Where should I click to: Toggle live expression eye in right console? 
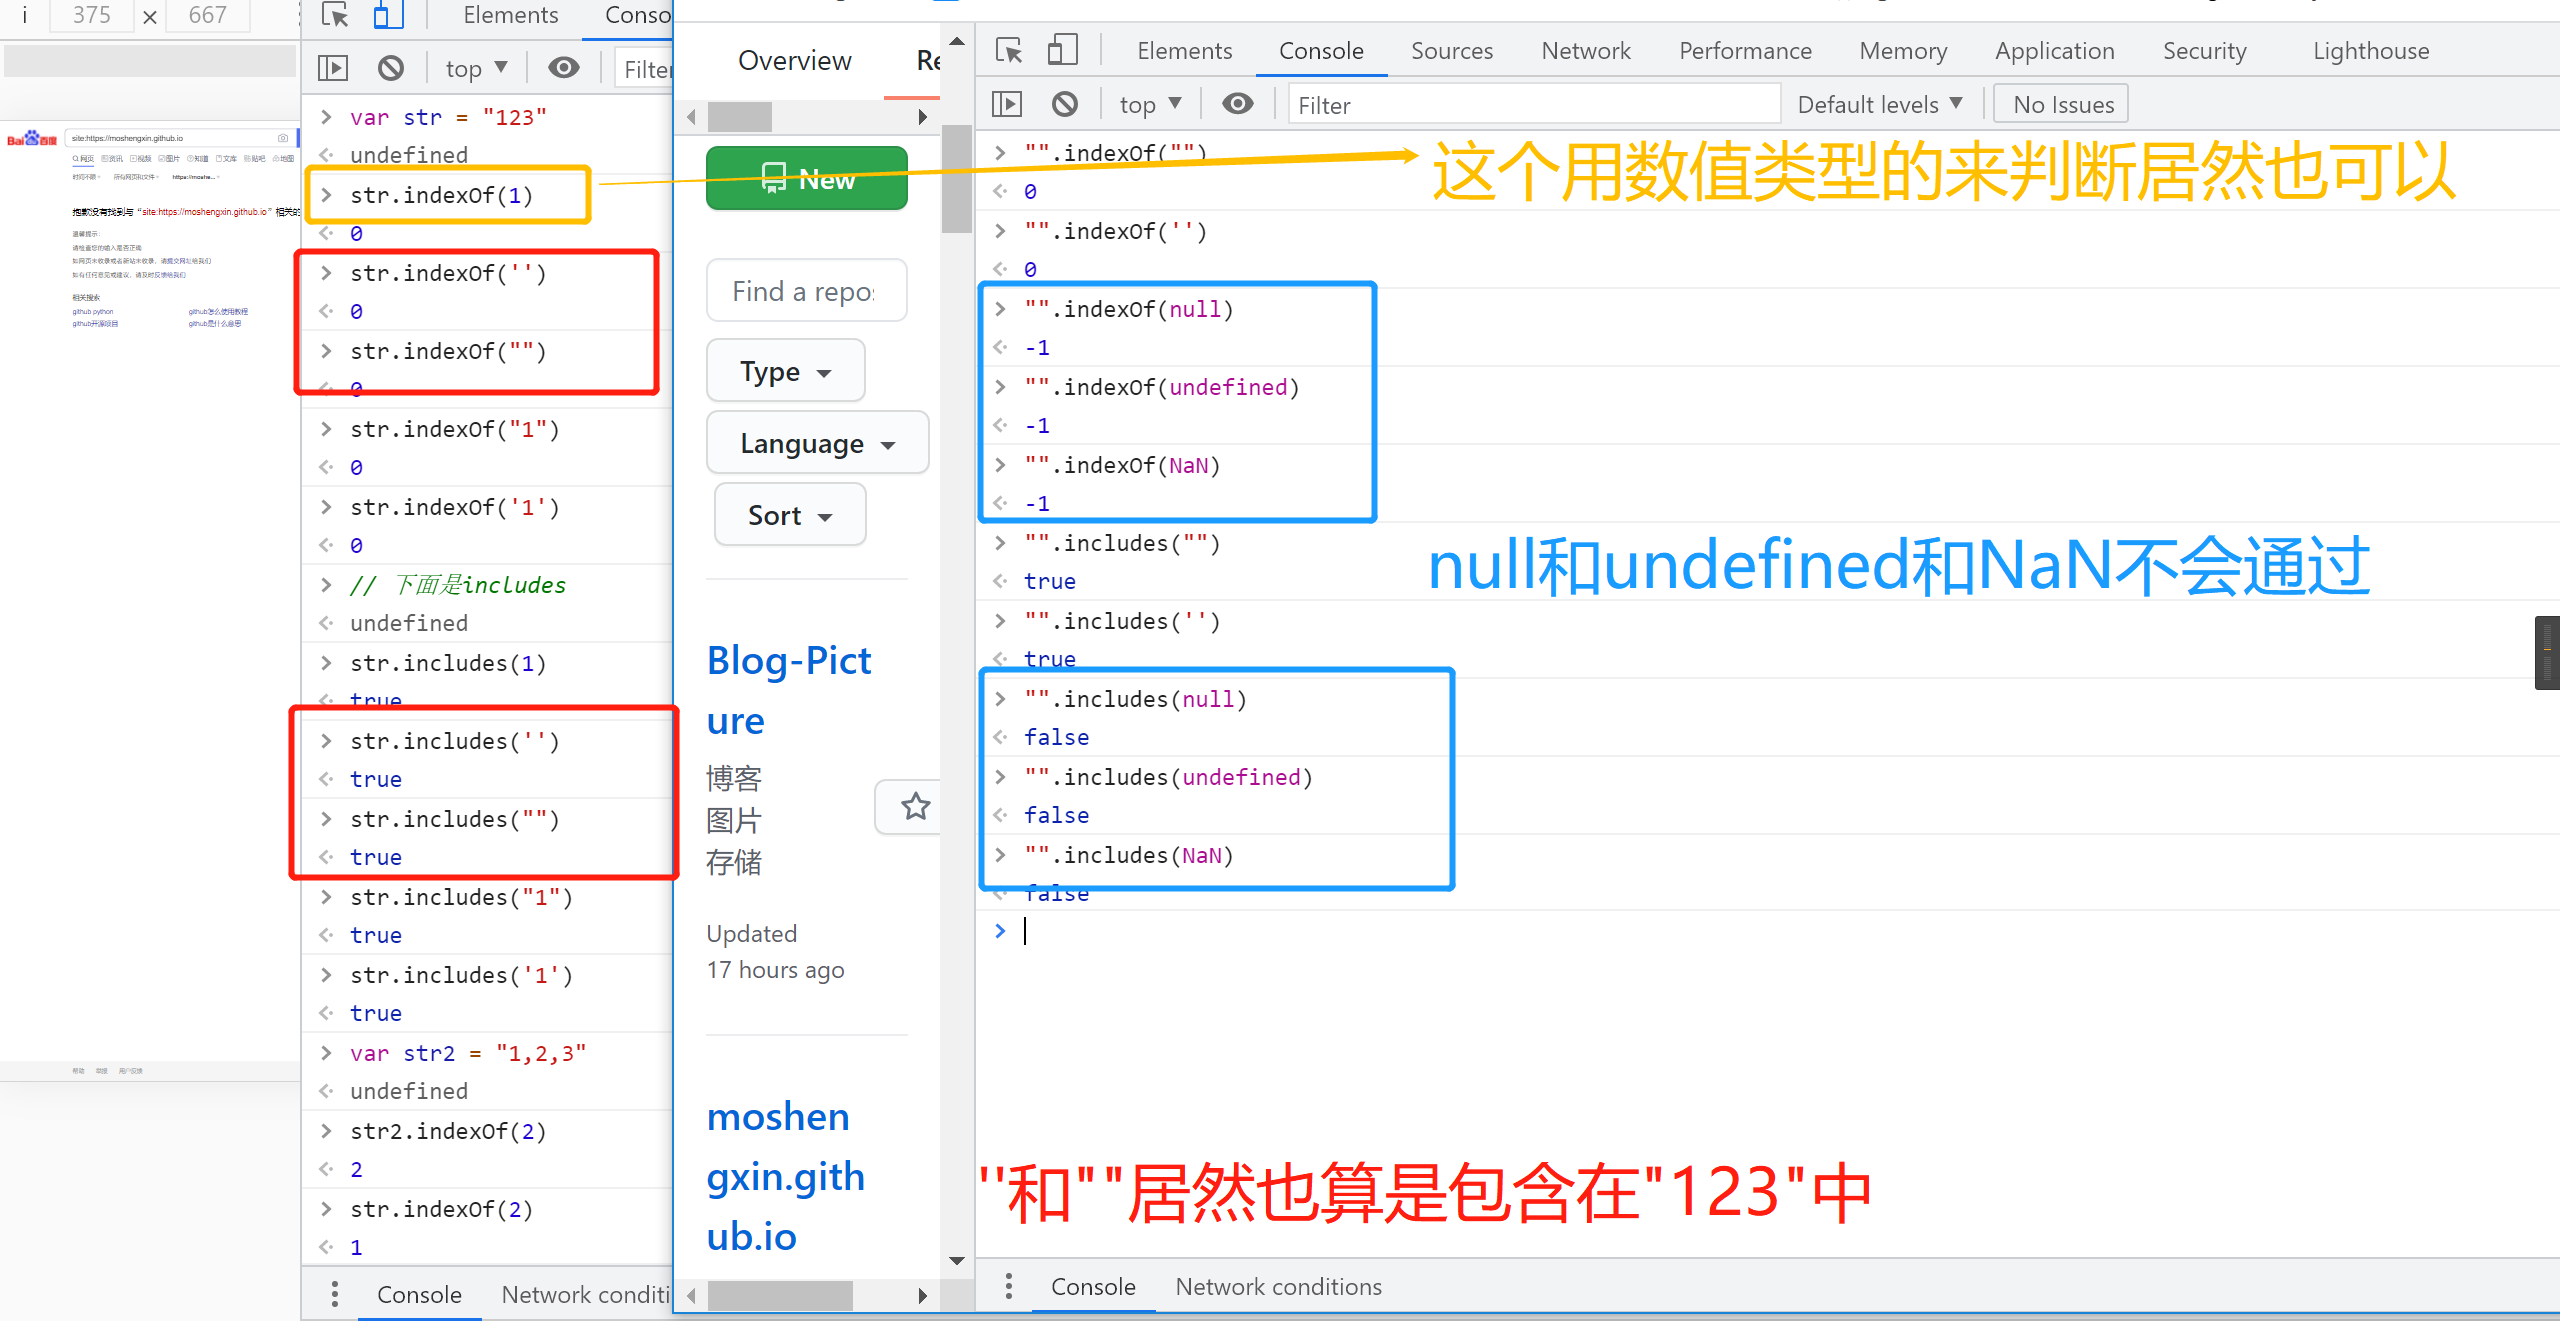click(x=1237, y=104)
